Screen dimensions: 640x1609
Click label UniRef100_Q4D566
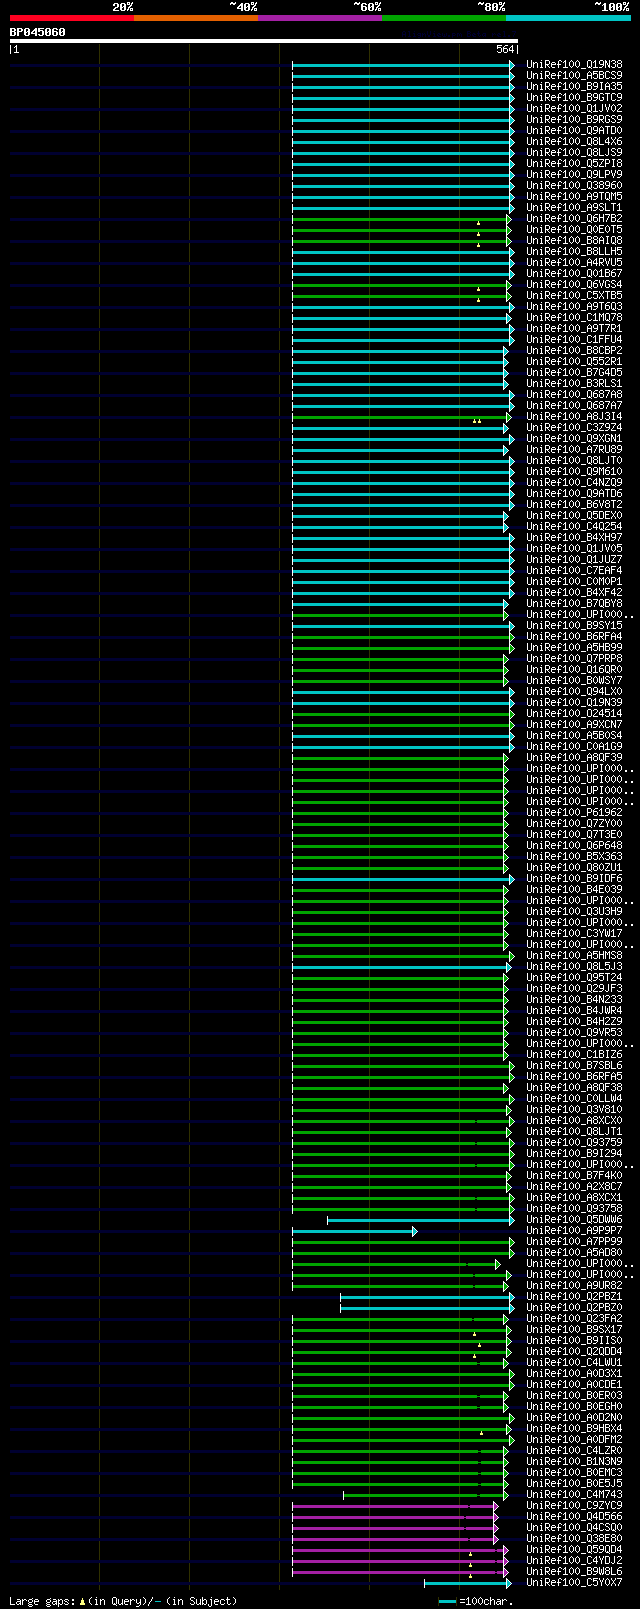574,1517
